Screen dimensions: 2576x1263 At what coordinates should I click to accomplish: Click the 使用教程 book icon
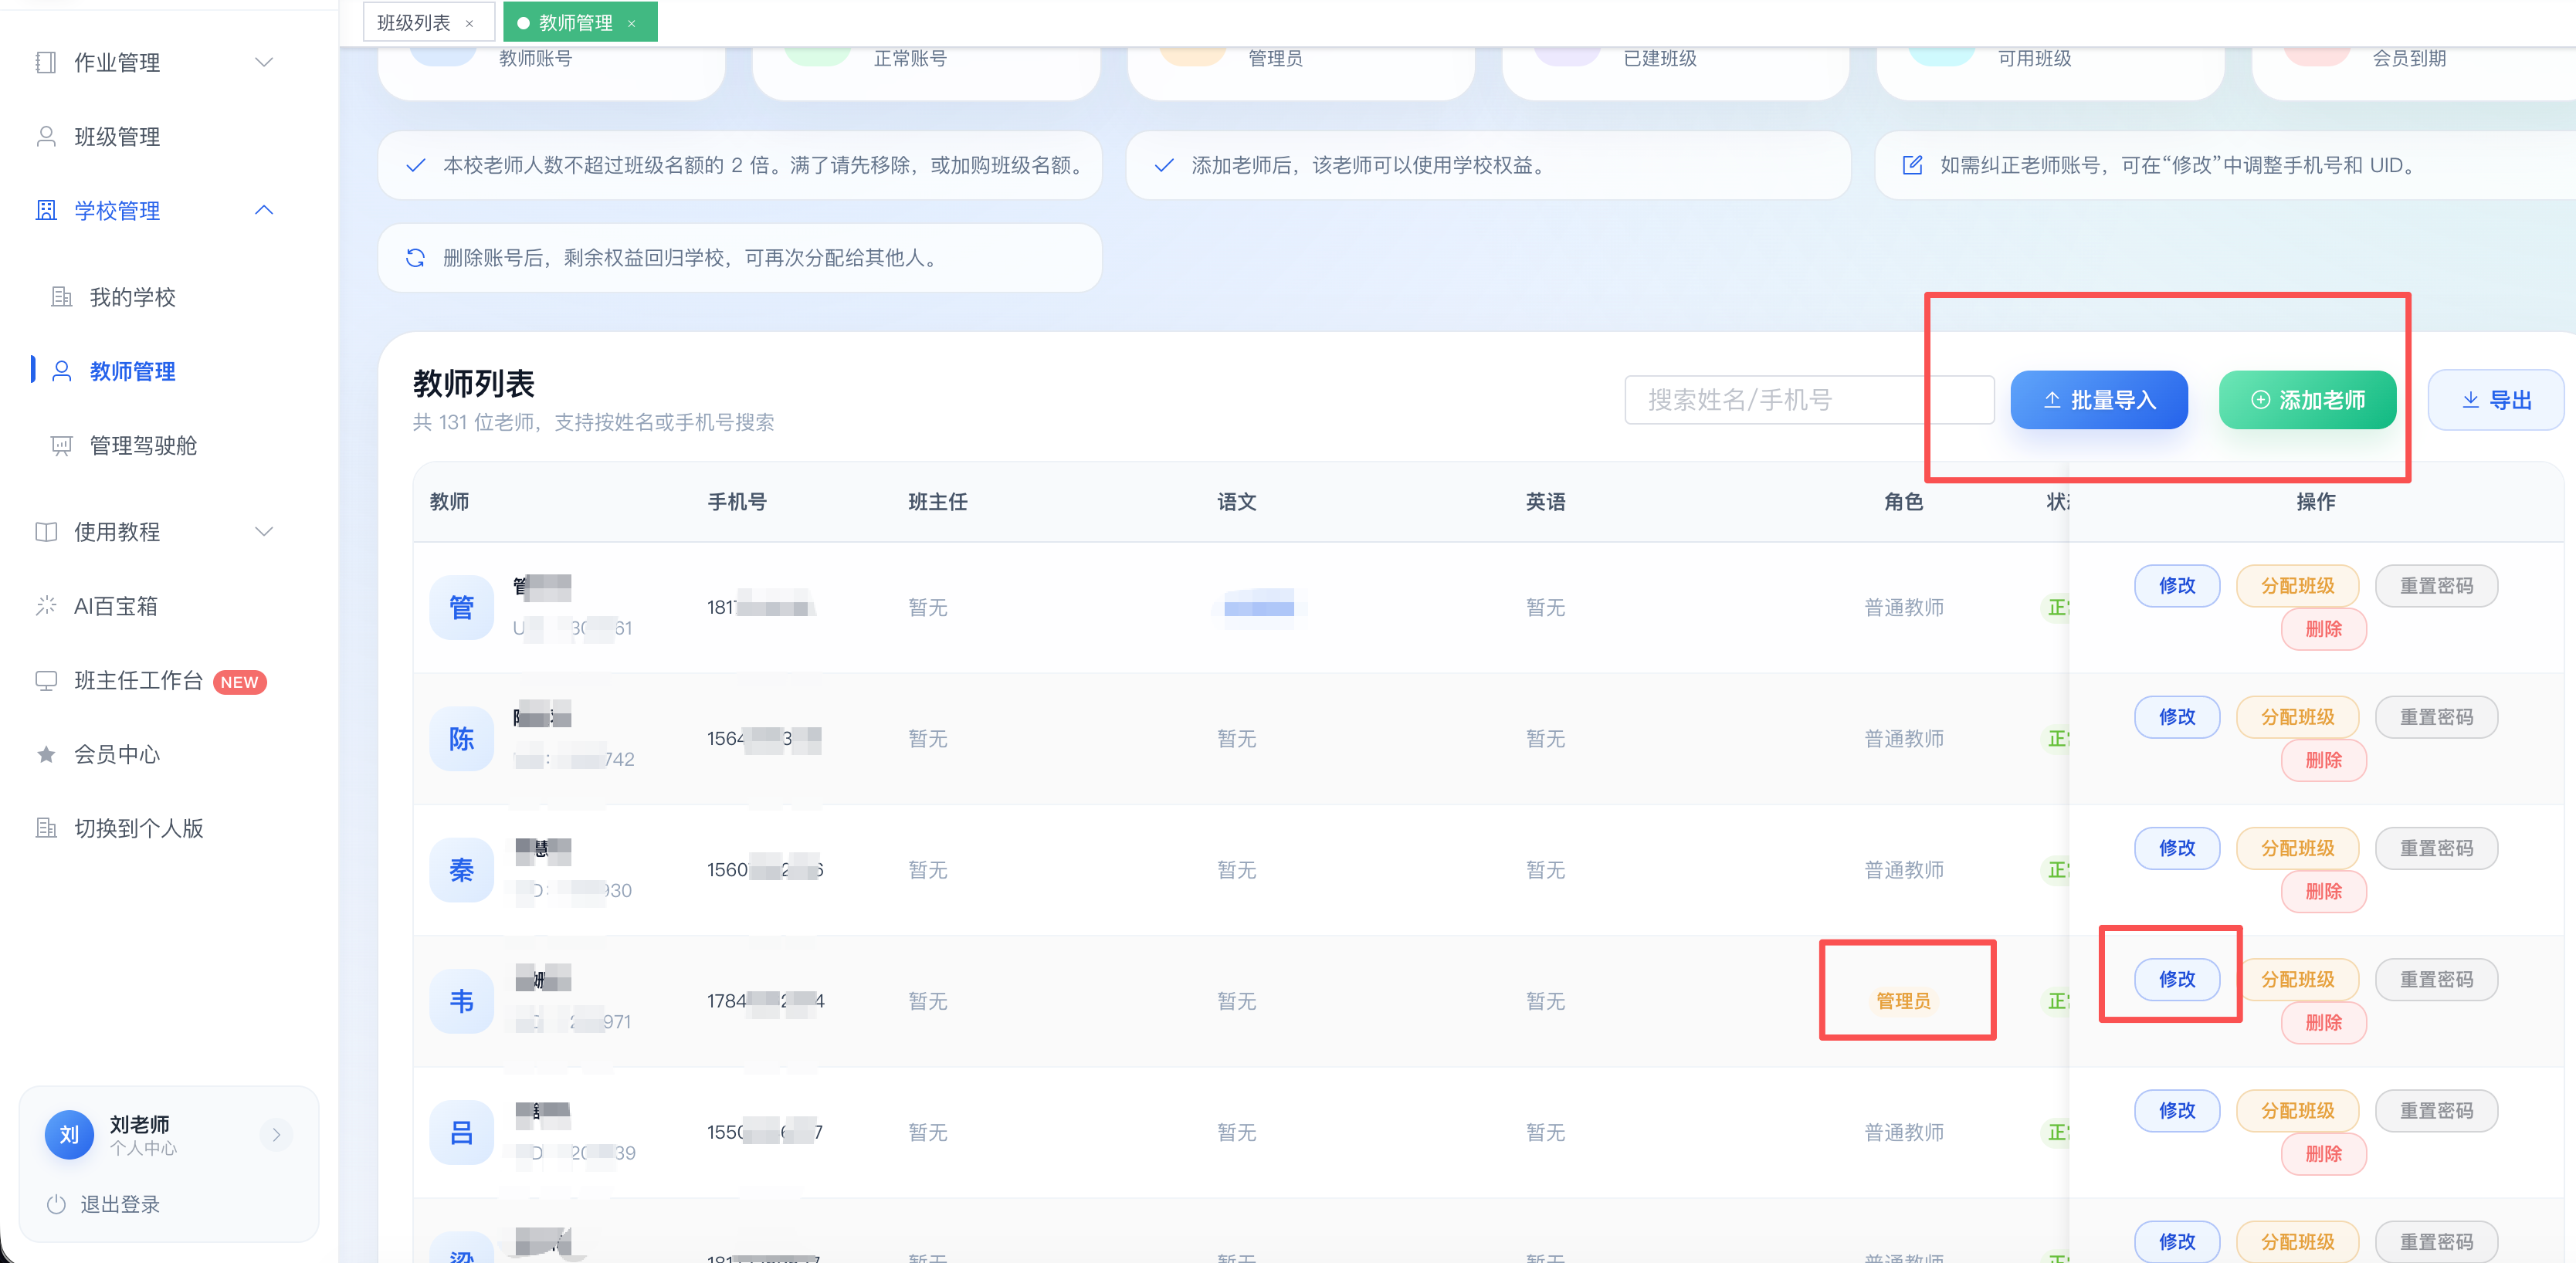point(46,532)
